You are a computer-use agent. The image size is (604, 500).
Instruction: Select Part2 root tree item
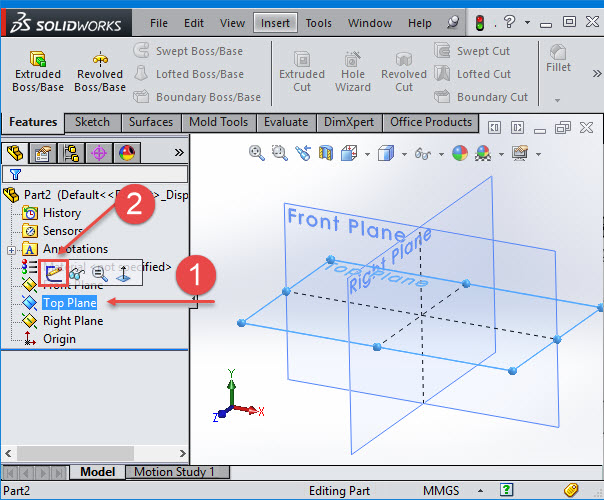pyautogui.click(x=96, y=195)
